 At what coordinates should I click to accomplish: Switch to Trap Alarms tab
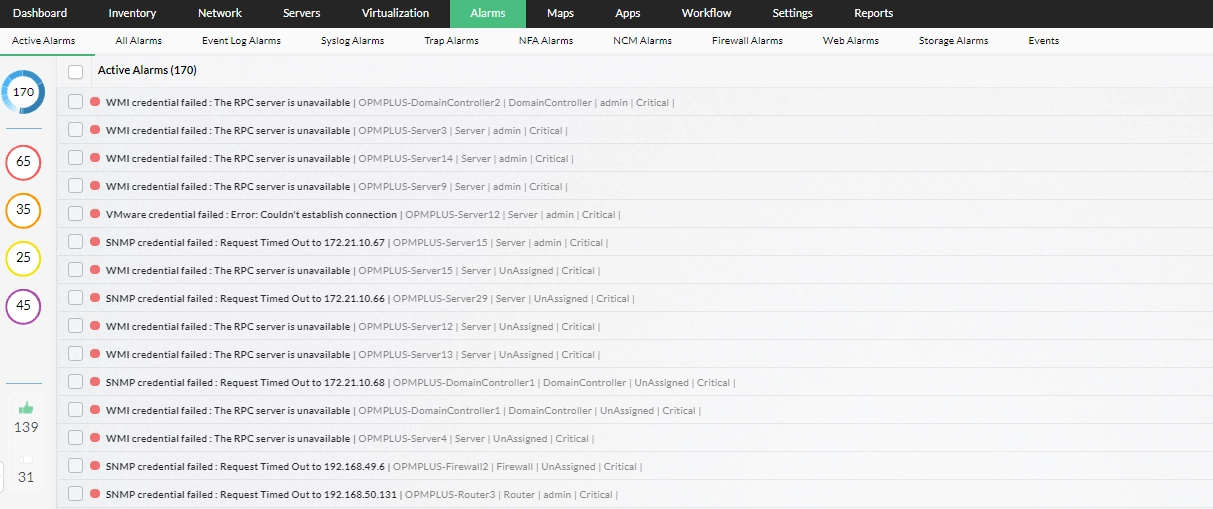pyautogui.click(x=452, y=41)
